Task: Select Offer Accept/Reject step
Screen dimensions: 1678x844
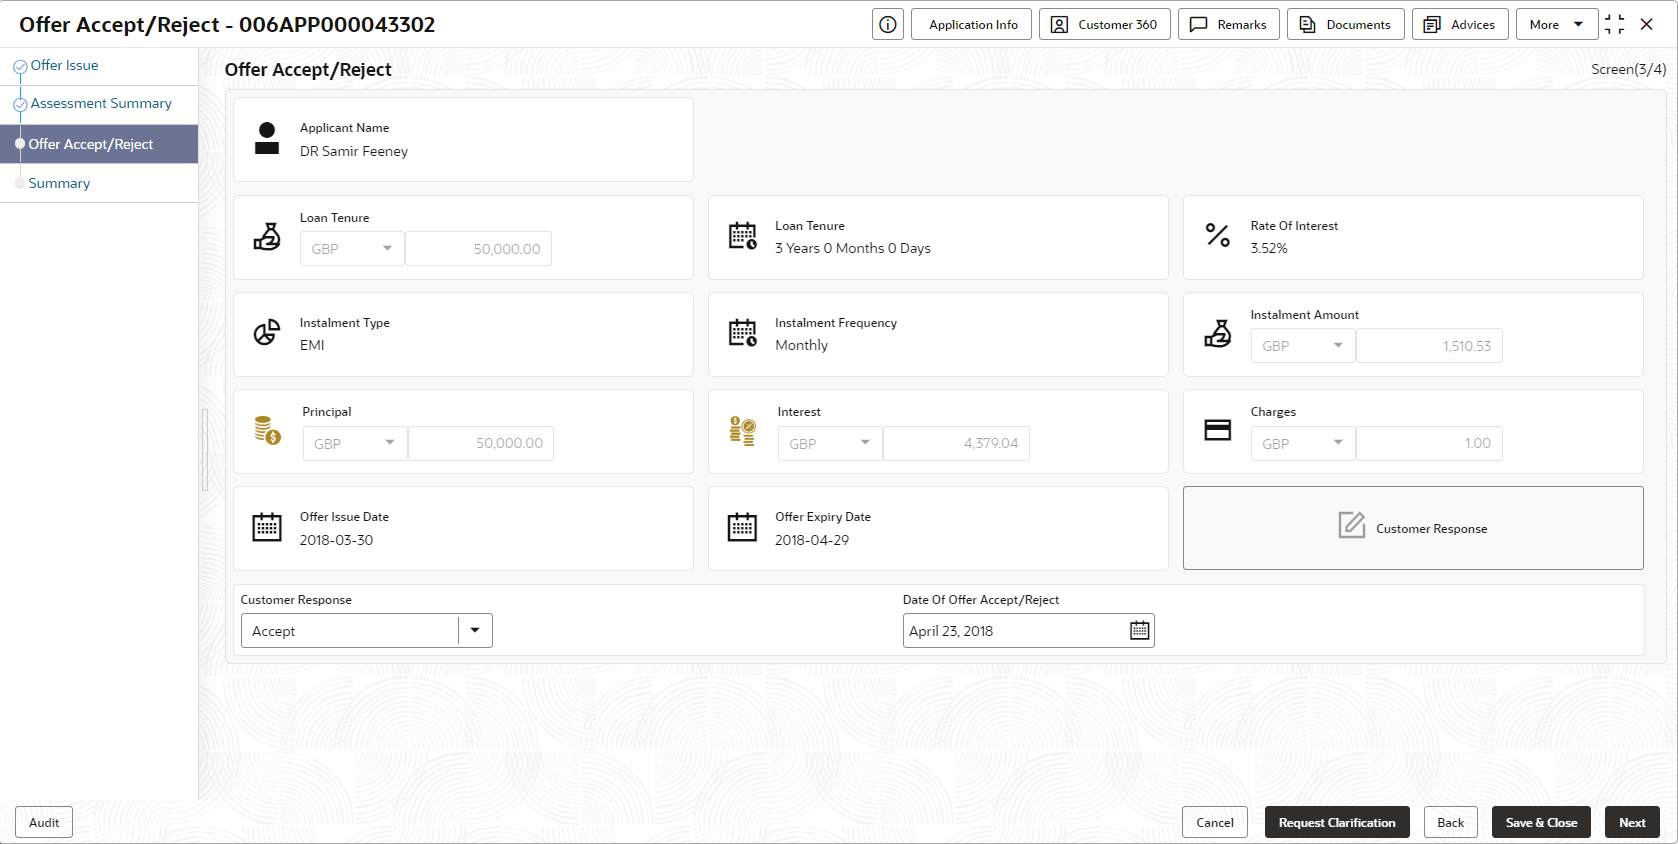Action: click(x=99, y=144)
